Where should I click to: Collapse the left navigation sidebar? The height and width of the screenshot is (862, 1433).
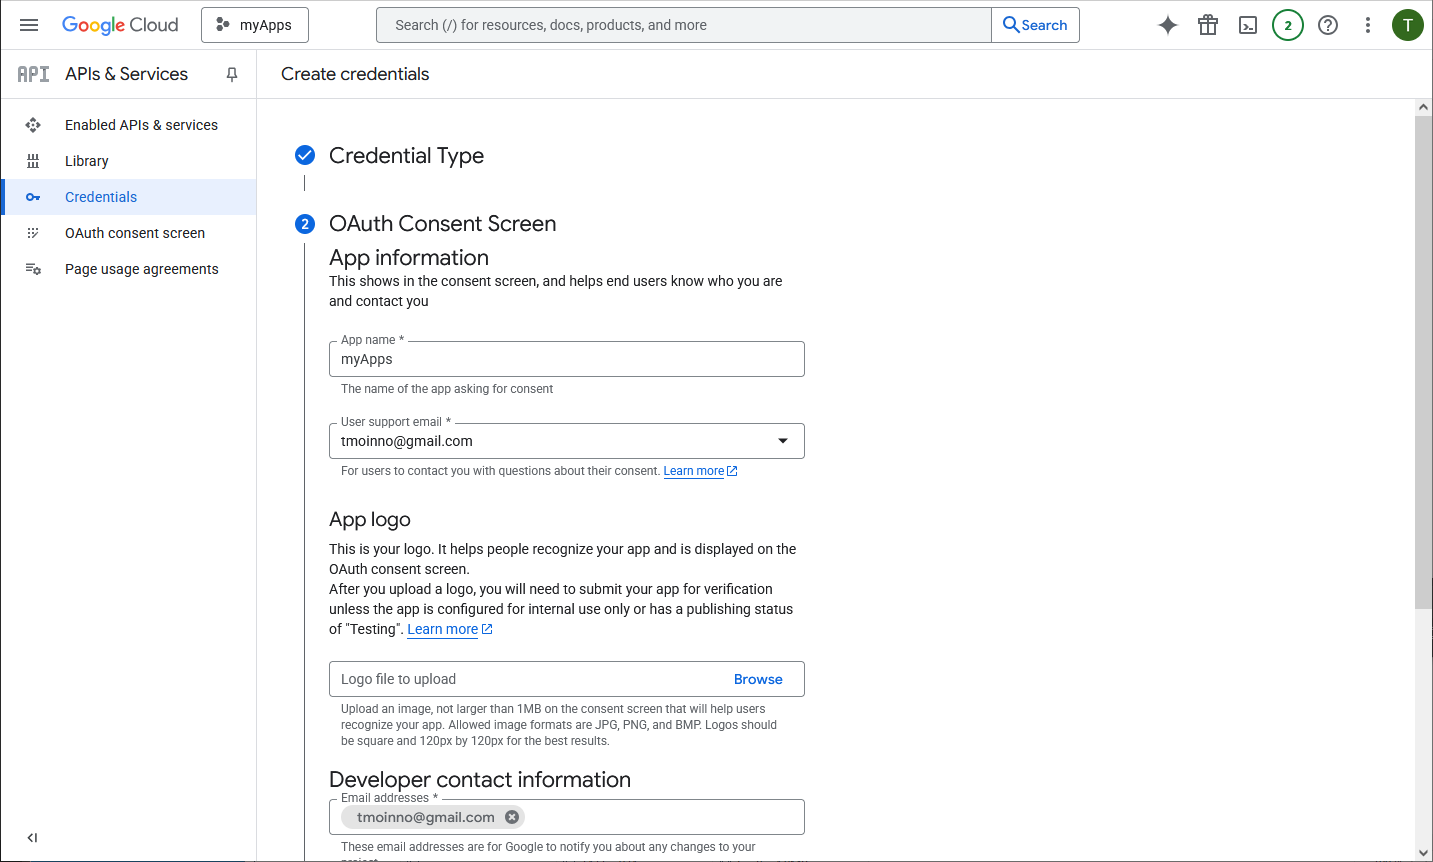pos(32,838)
